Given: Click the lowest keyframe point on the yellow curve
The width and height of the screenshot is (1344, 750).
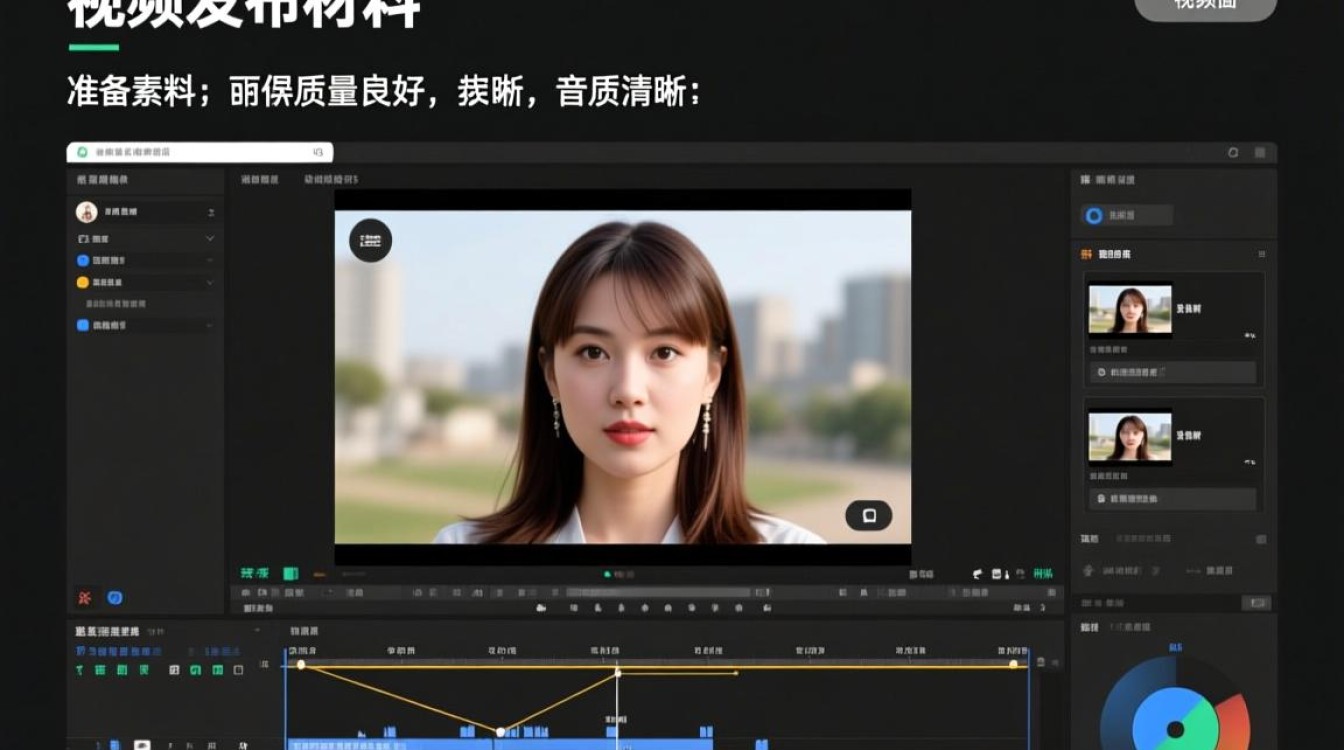Looking at the screenshot, I should pos(500,732).
